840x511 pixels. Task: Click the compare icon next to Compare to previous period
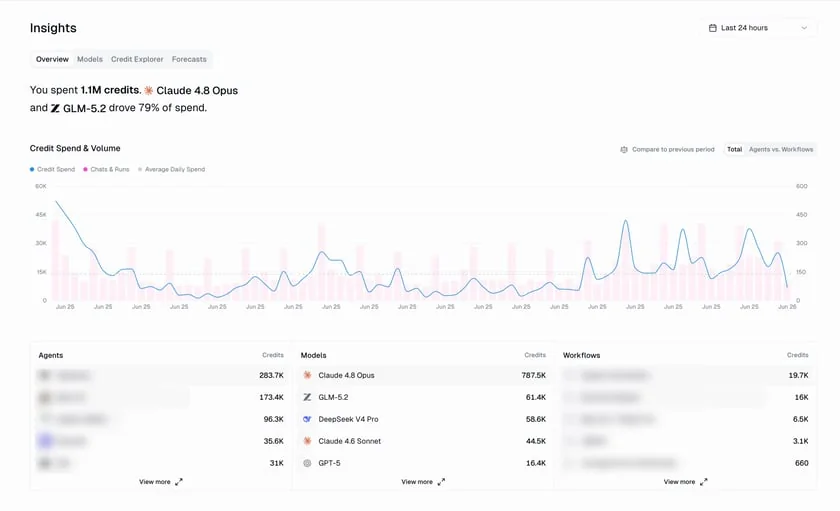pos(624,149)
